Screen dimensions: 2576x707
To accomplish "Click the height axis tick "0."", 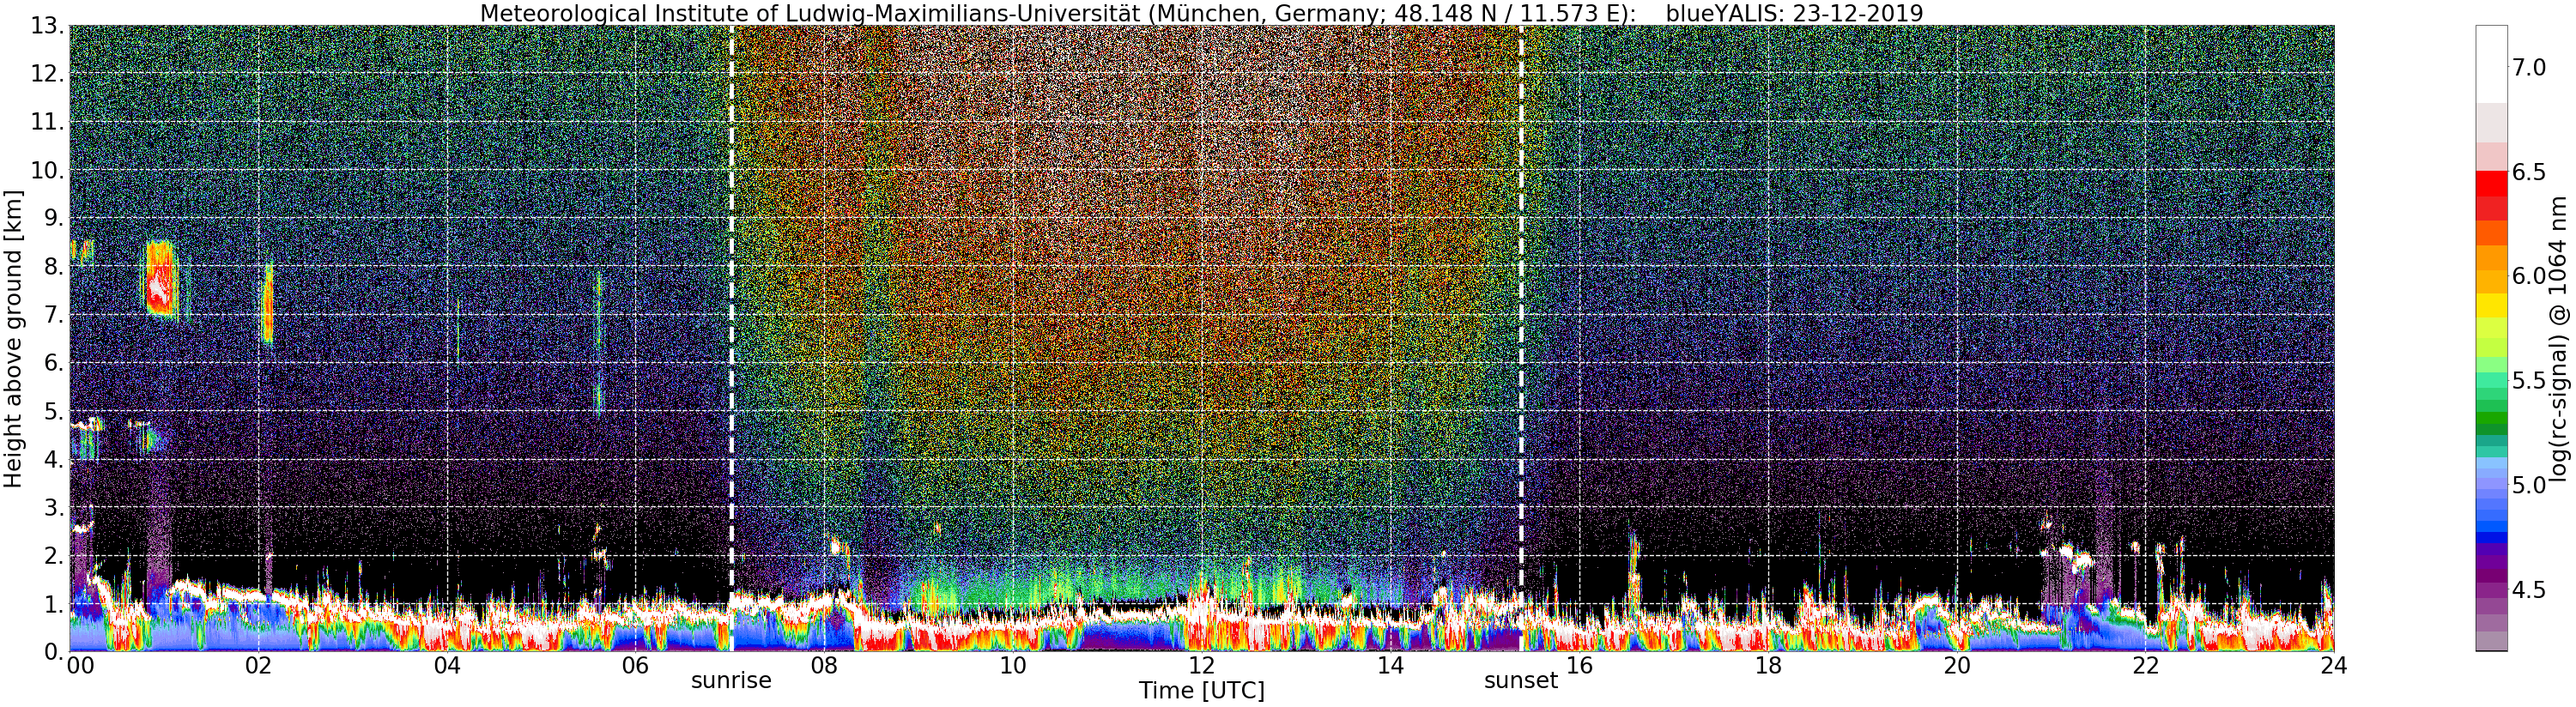I will [54, 652].
